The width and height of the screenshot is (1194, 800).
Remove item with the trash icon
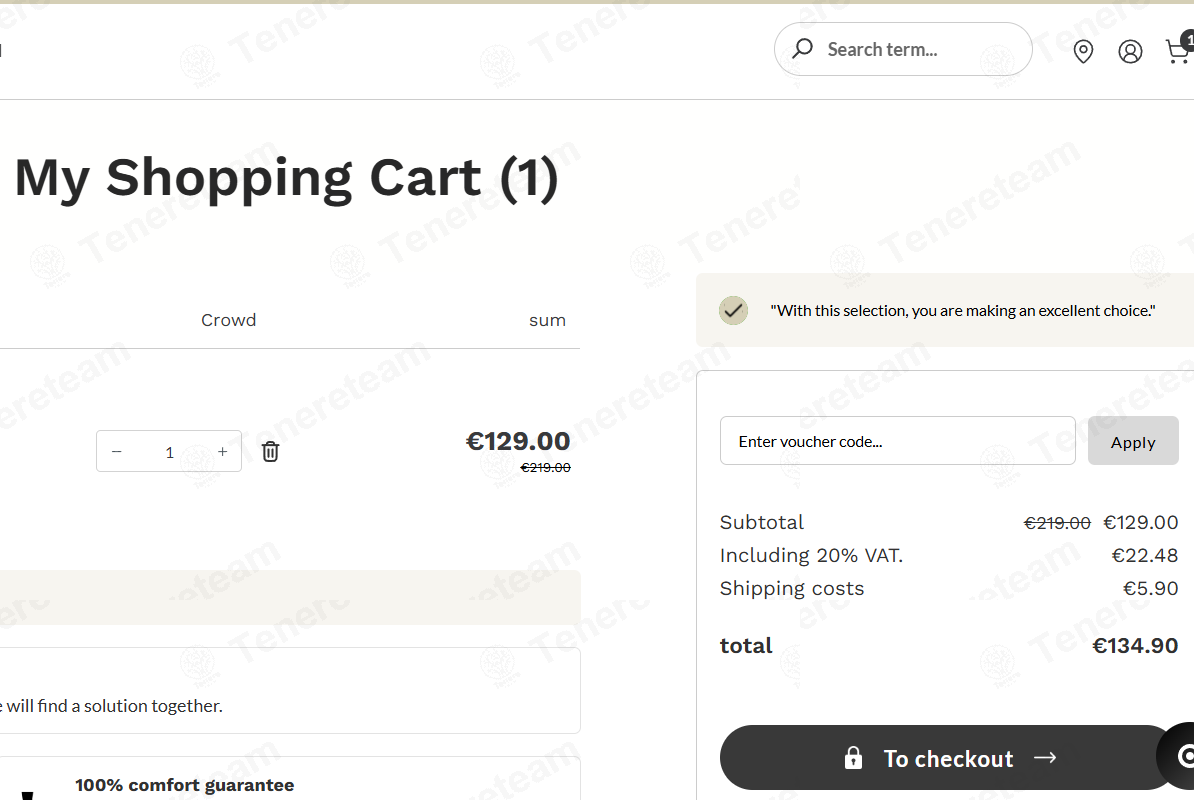(270, 451)
